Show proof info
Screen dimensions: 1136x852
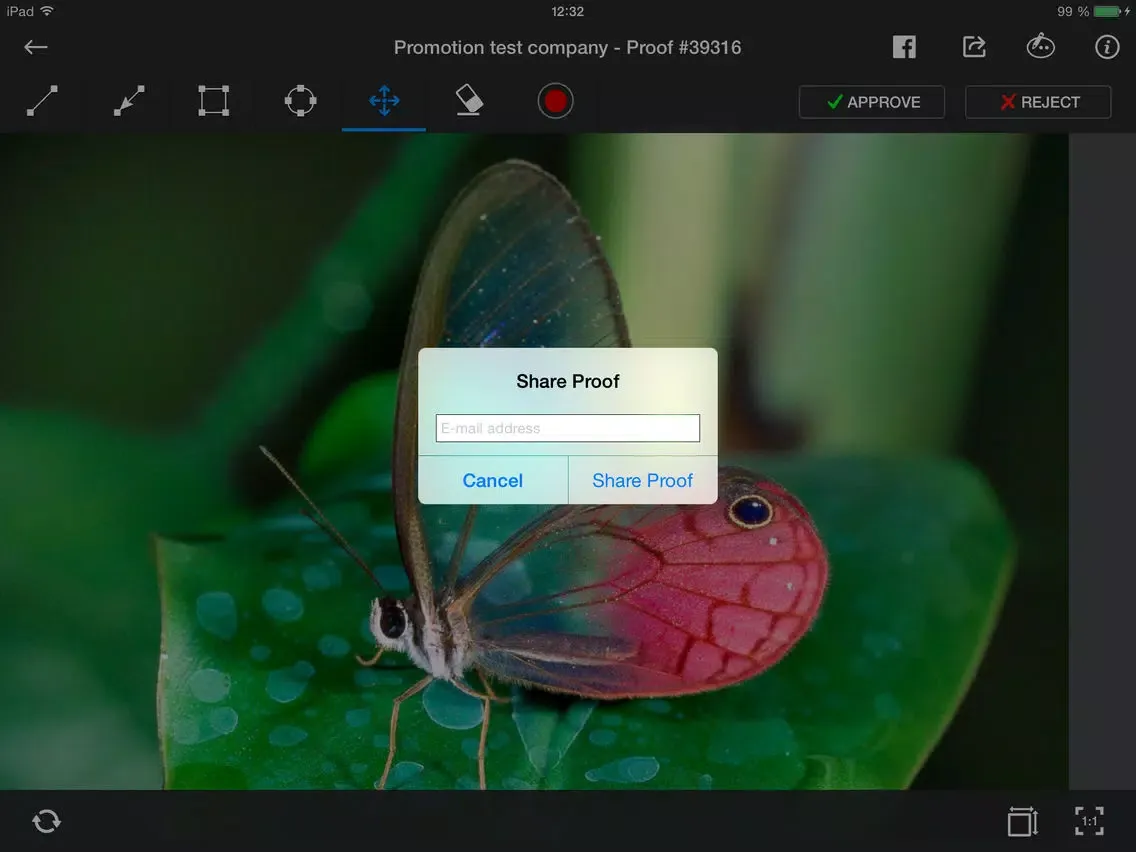[1107, 47]
